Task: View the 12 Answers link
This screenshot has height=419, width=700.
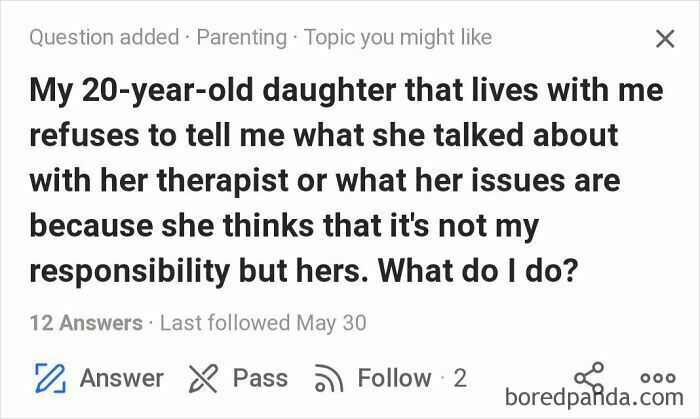Action: [x=86, y=323]
